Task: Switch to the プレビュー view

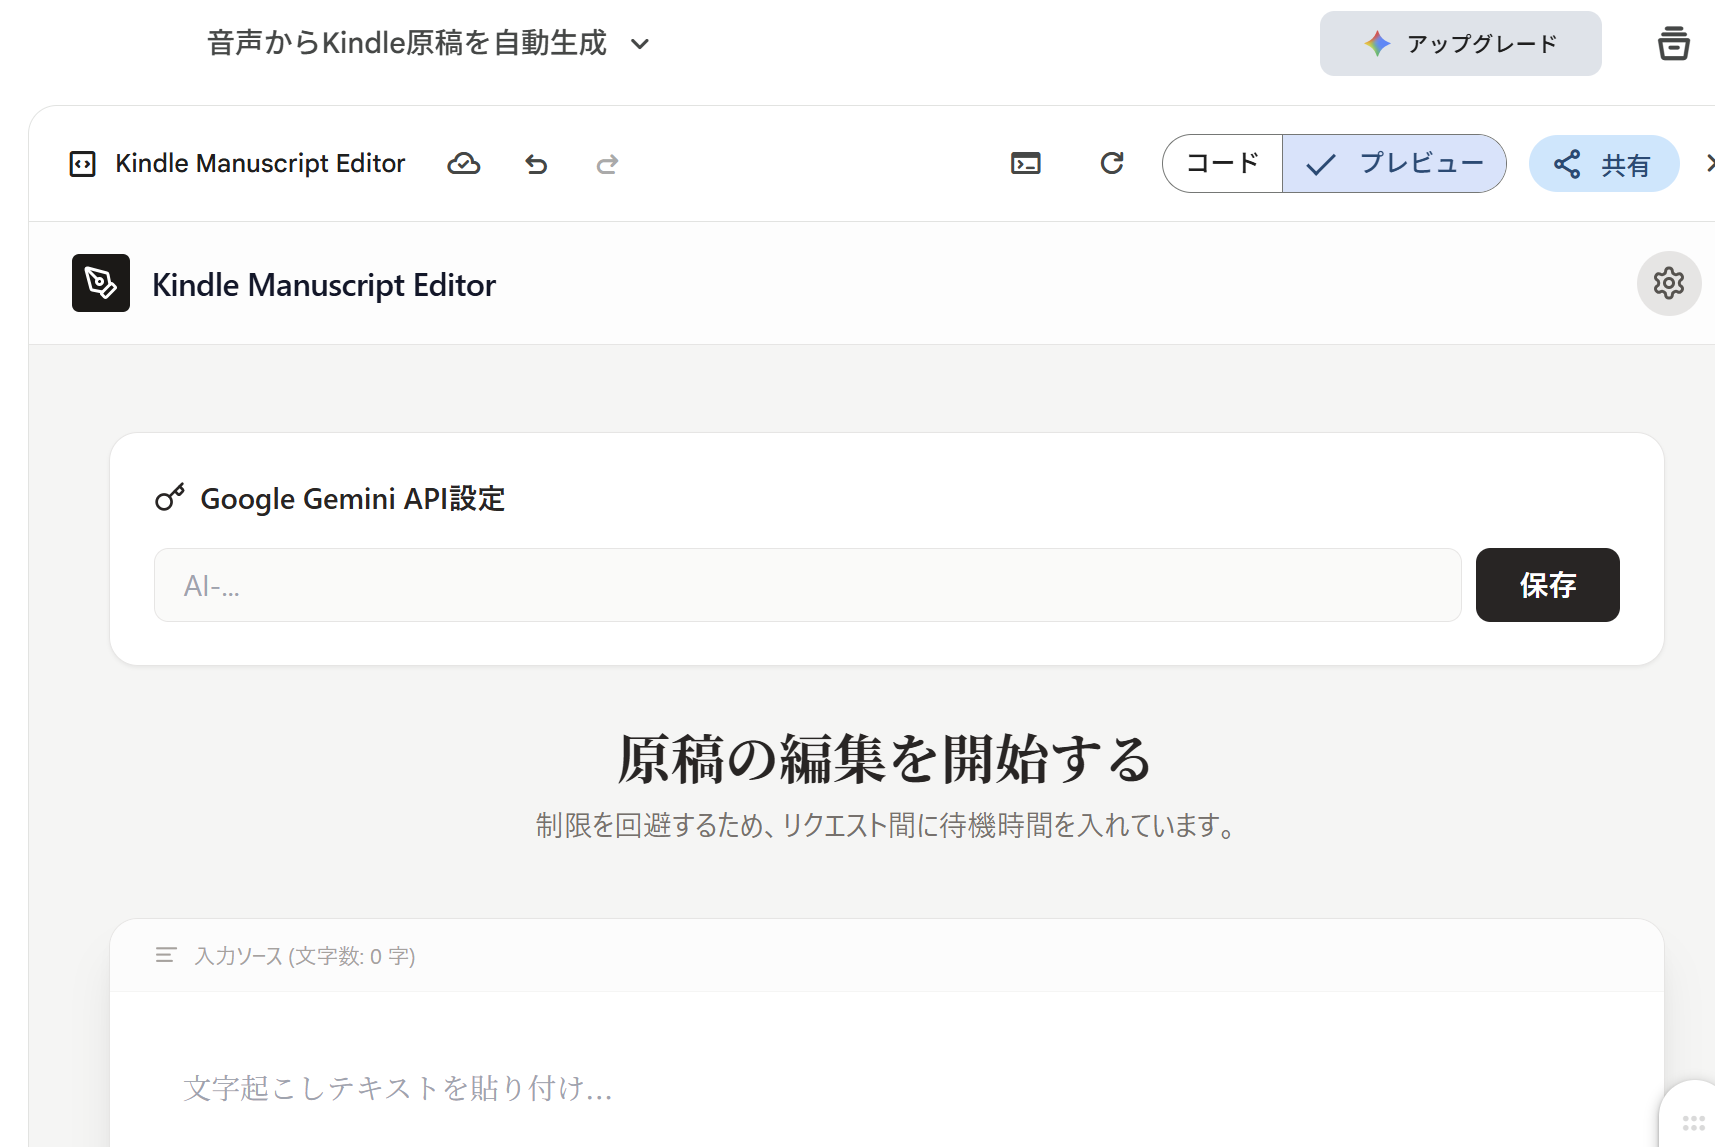Action: [1395, 164]
